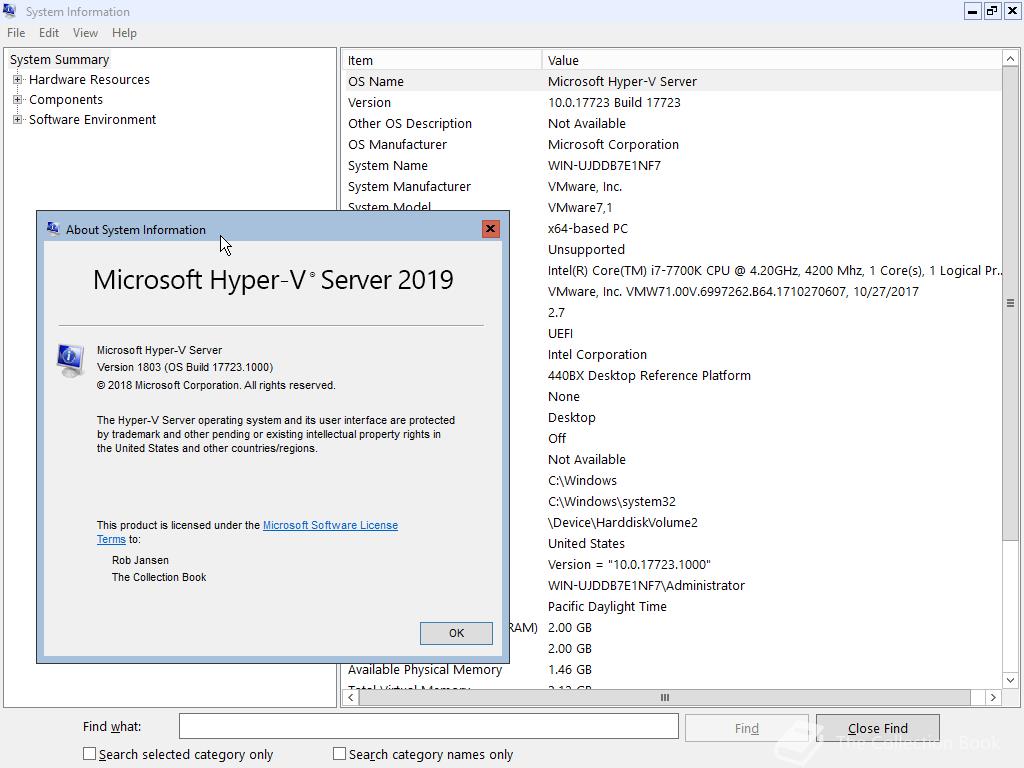Click the Close Find button
This screenshot has height=768, width=1024.
click(x=878, y=728)
